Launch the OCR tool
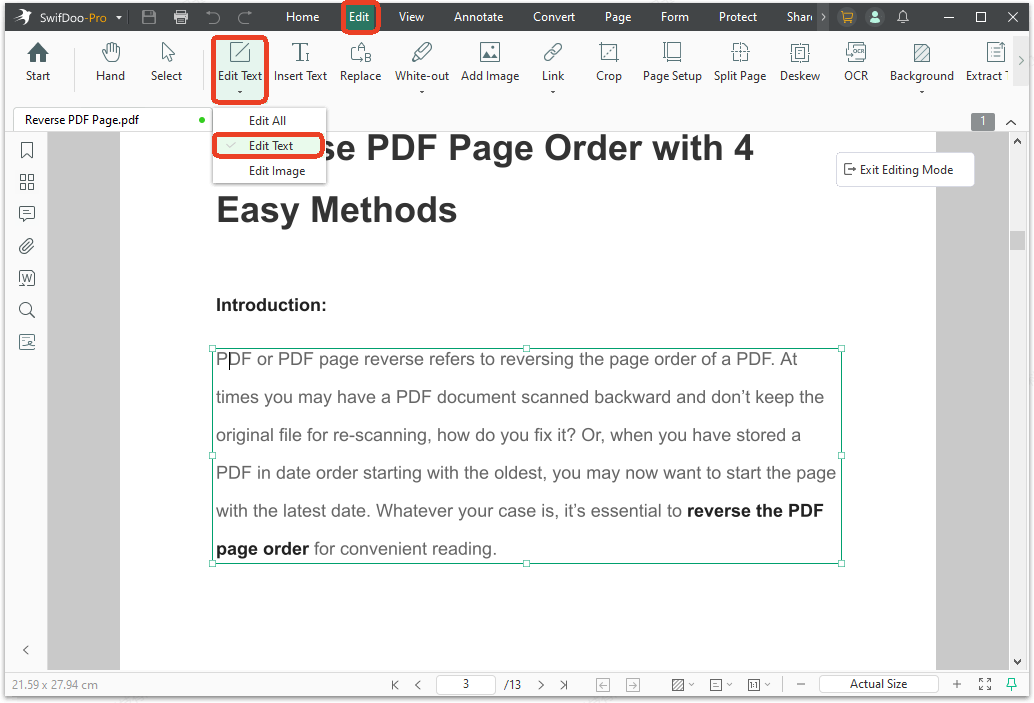 point(856,62)
